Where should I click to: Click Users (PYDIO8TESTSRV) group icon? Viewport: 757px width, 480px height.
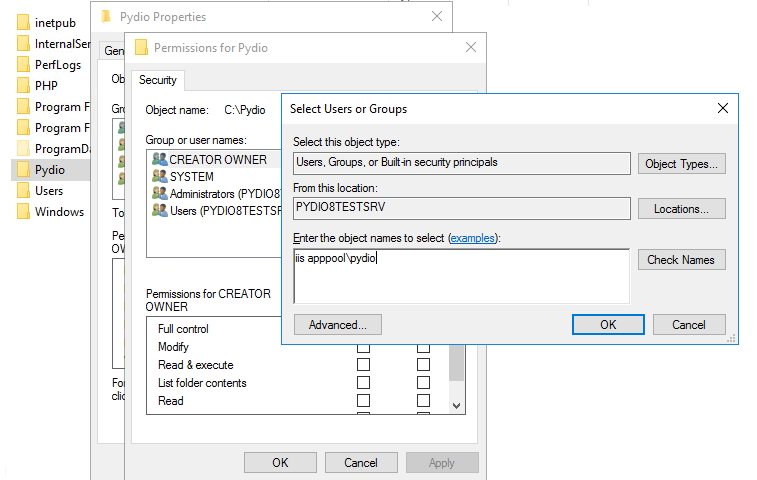(159, 211)
